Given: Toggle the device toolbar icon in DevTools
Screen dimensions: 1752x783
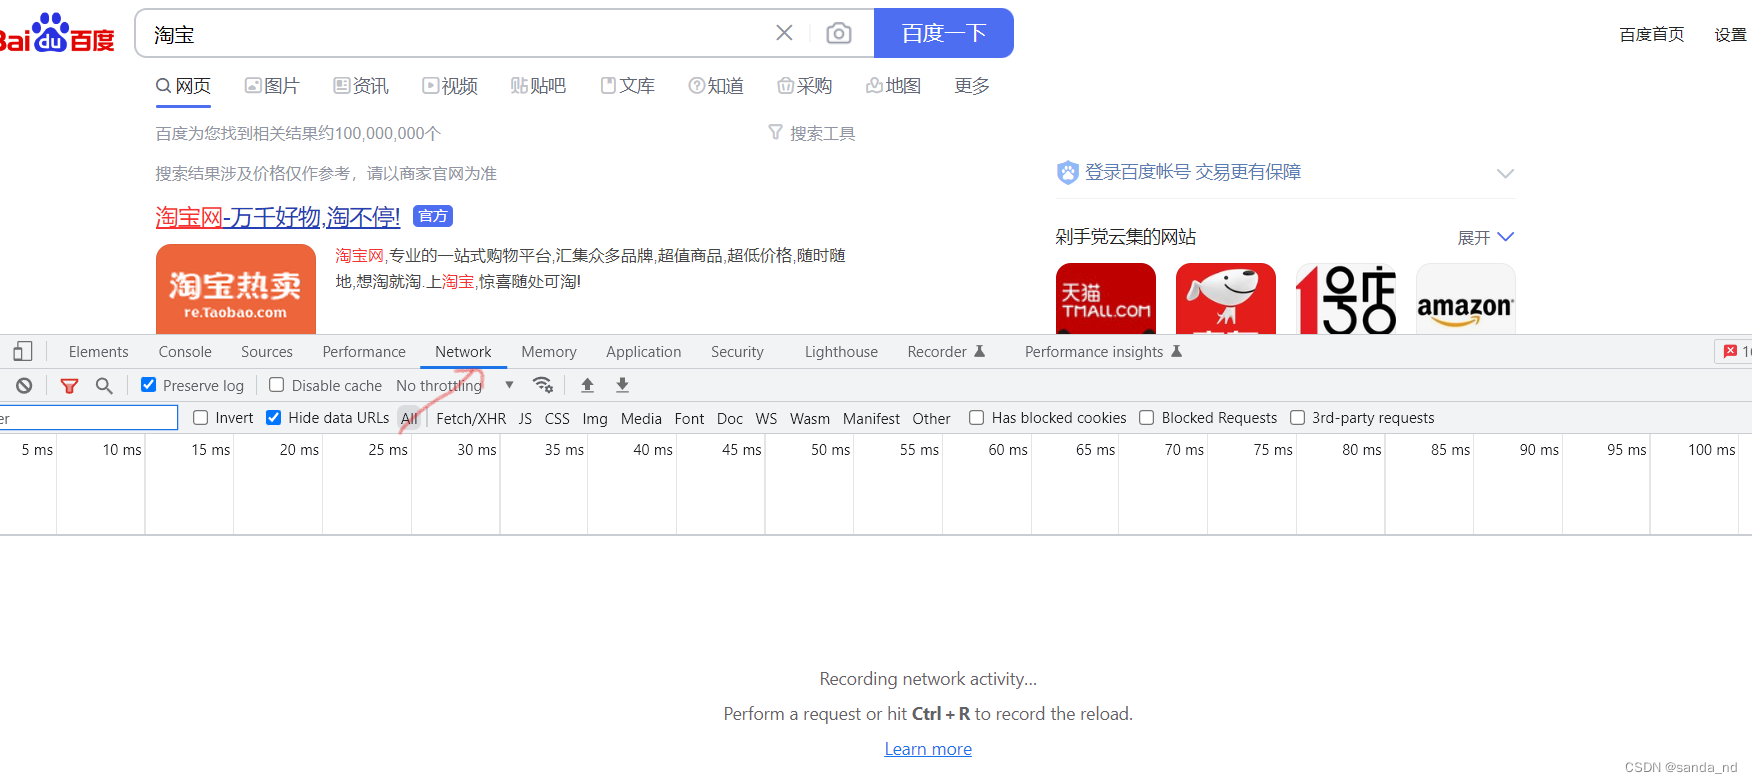Looking at the screenshot, I should [x=23, y=351].
